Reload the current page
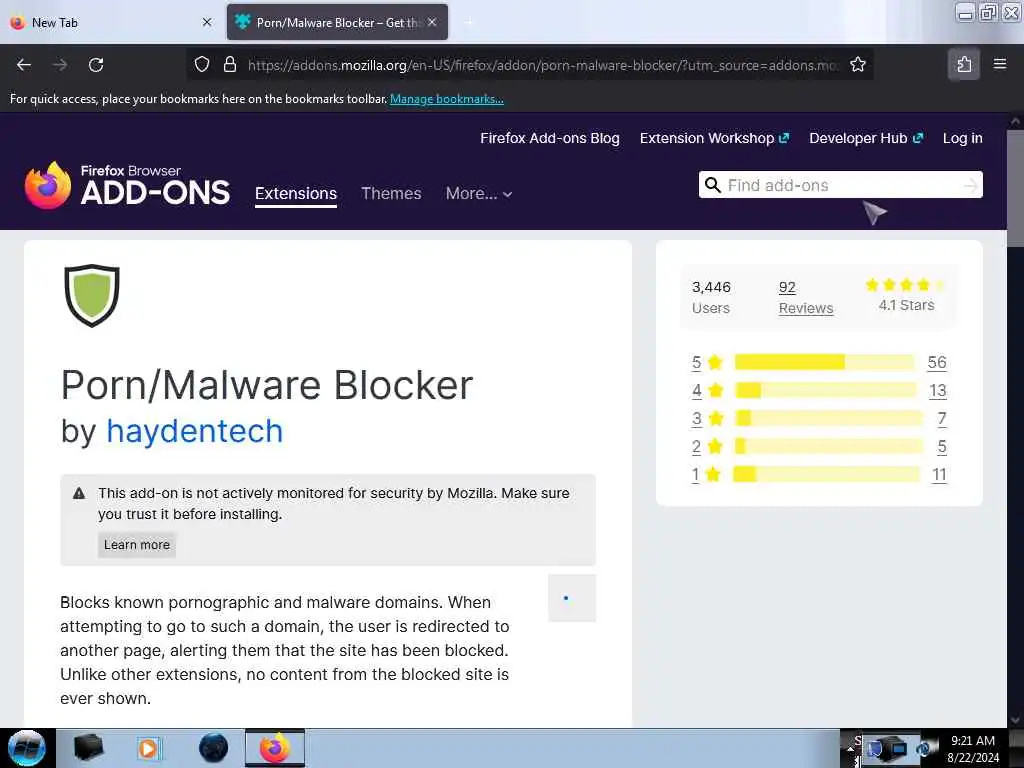The width and height of the screenshot is (1024, 768). click(x=96, y=65)
